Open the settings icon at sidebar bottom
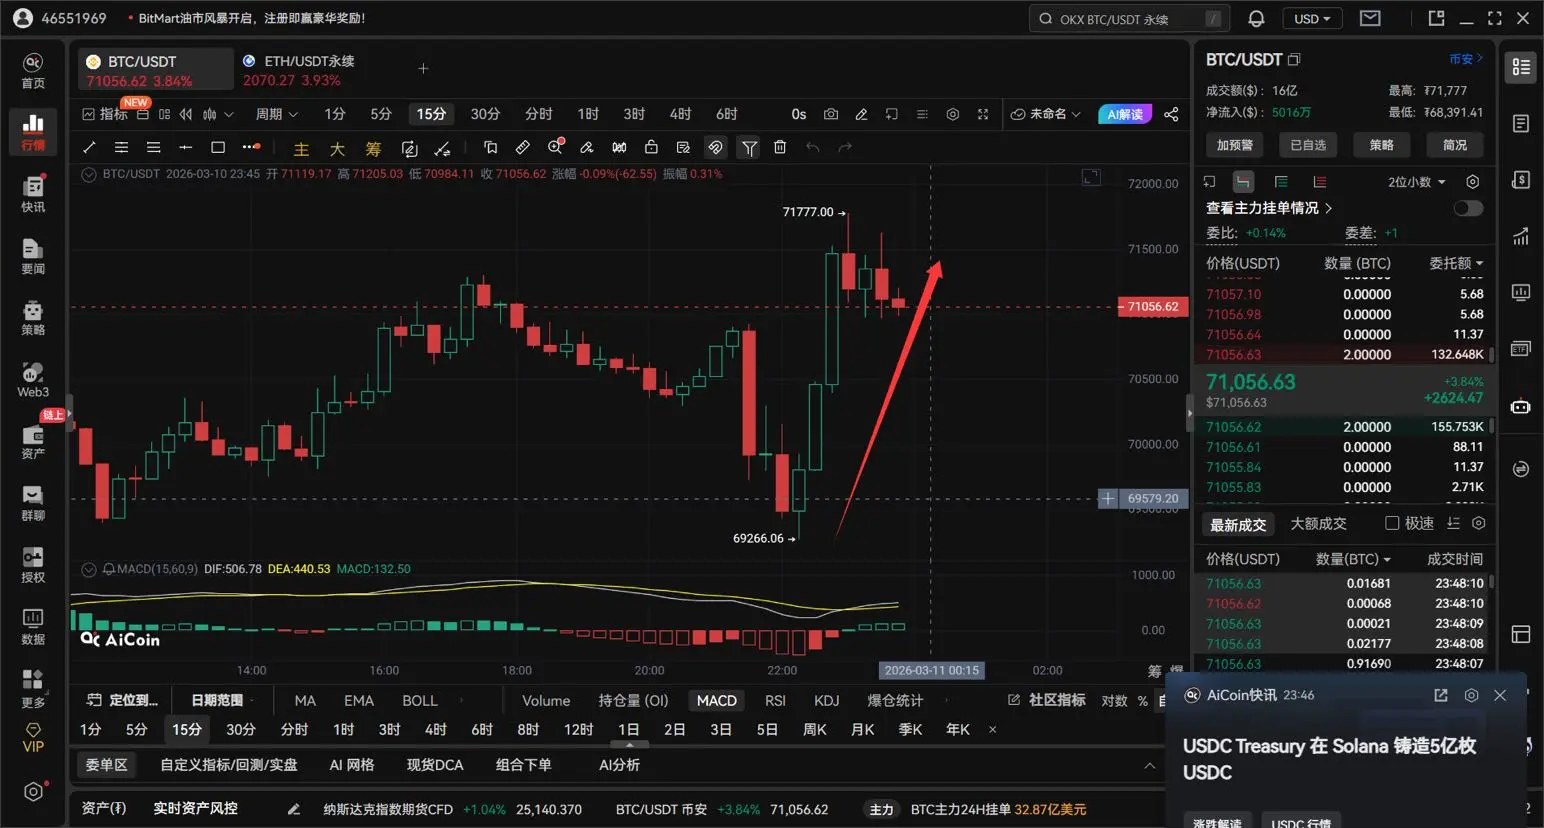 [33, 792]
